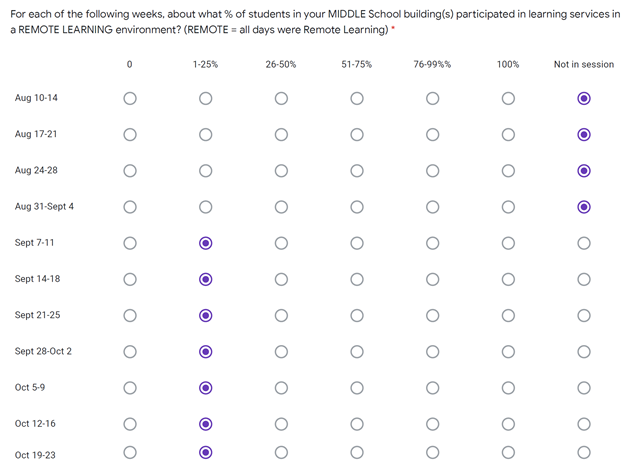Mark Sept 21-25 as Not in session

(x=584, y=316)
